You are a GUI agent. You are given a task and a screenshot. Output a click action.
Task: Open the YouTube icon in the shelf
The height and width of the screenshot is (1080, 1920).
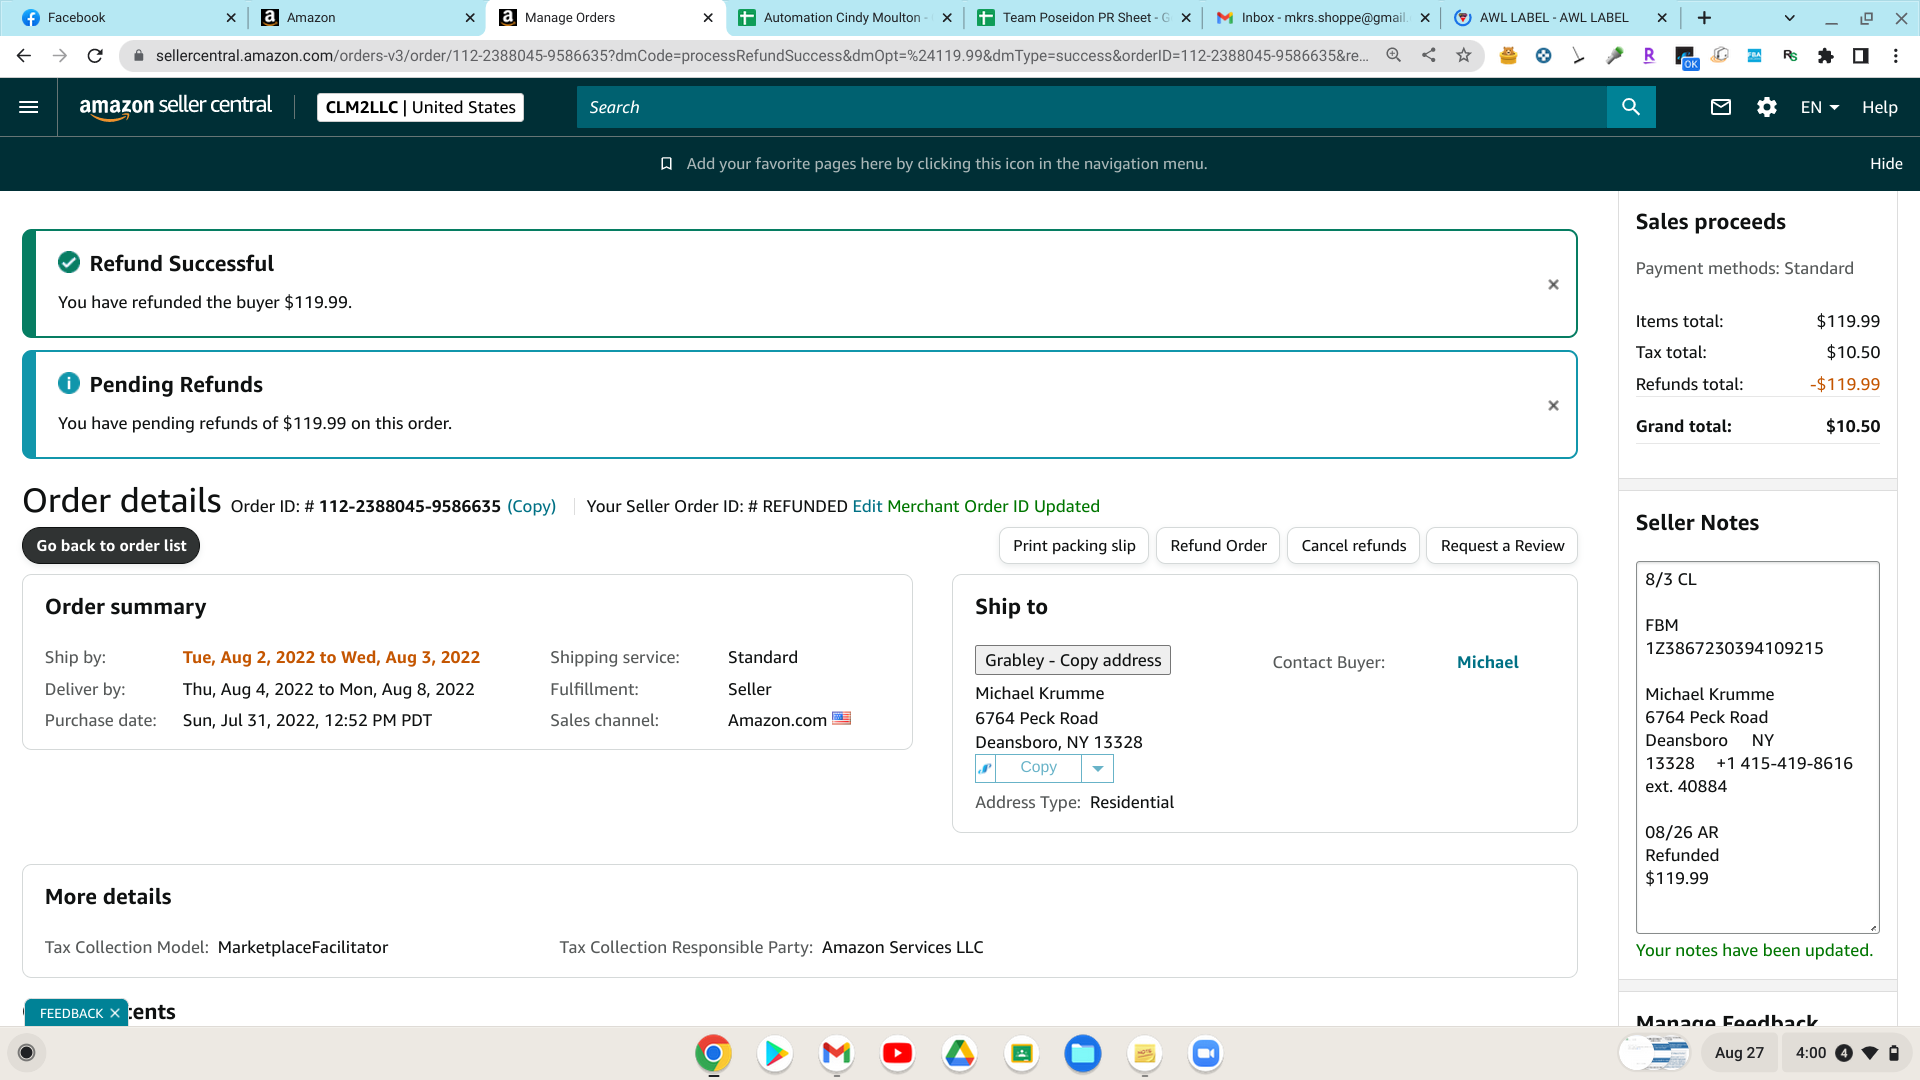click(898, 1053)
